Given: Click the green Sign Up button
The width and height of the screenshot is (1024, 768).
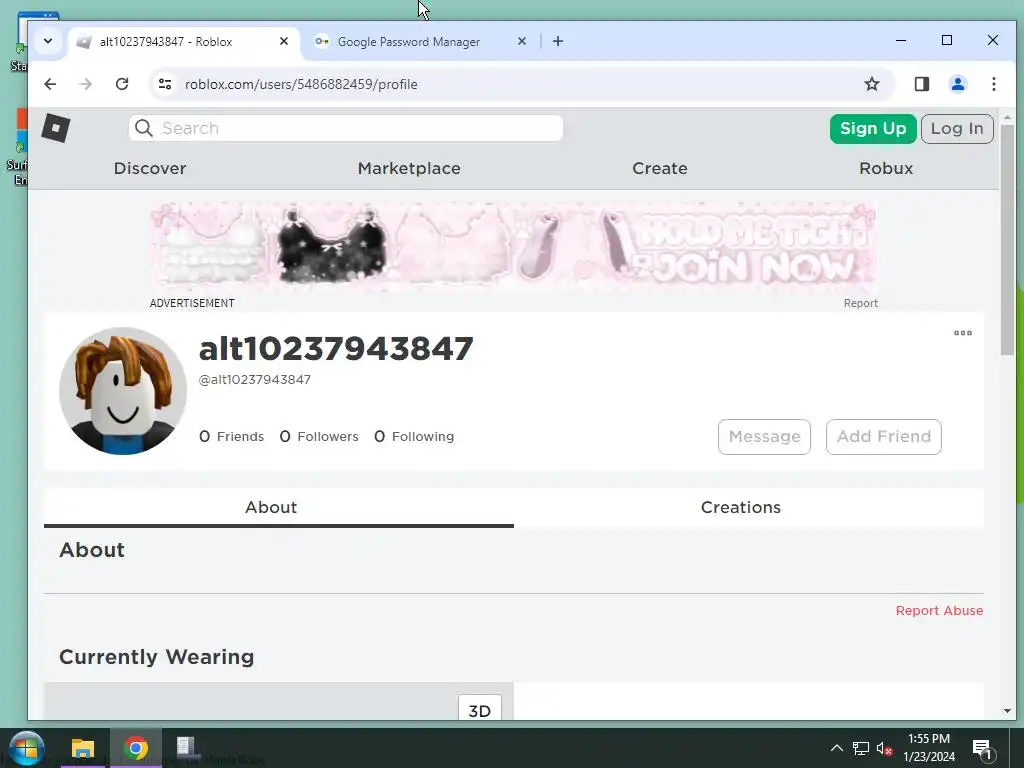Looking at the screenshot, I should pyautogui.click(x=873, y=129).
